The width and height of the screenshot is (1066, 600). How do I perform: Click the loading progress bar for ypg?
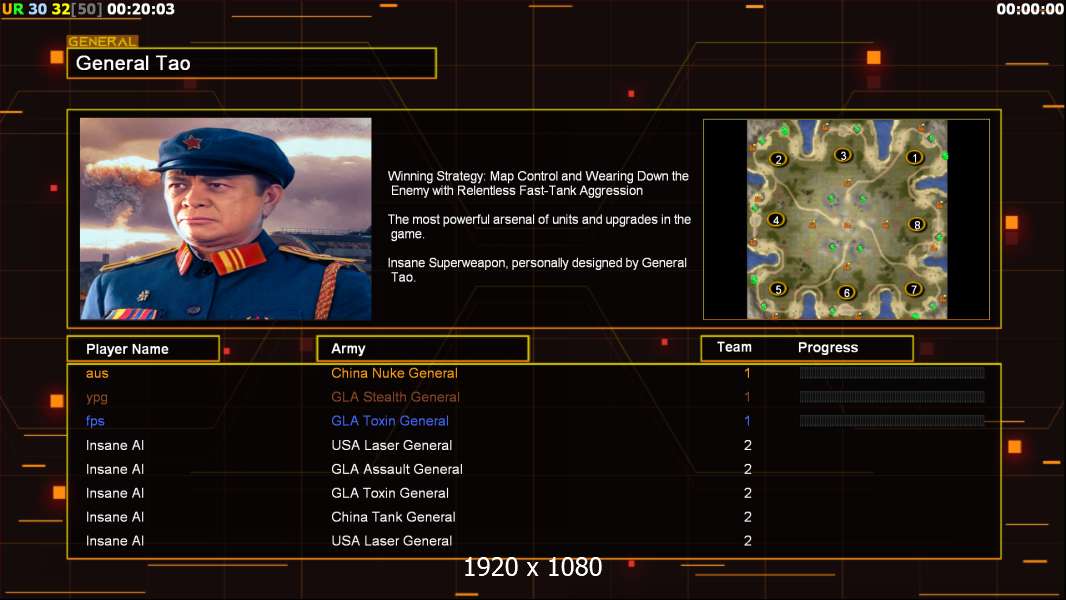[892, 397]
